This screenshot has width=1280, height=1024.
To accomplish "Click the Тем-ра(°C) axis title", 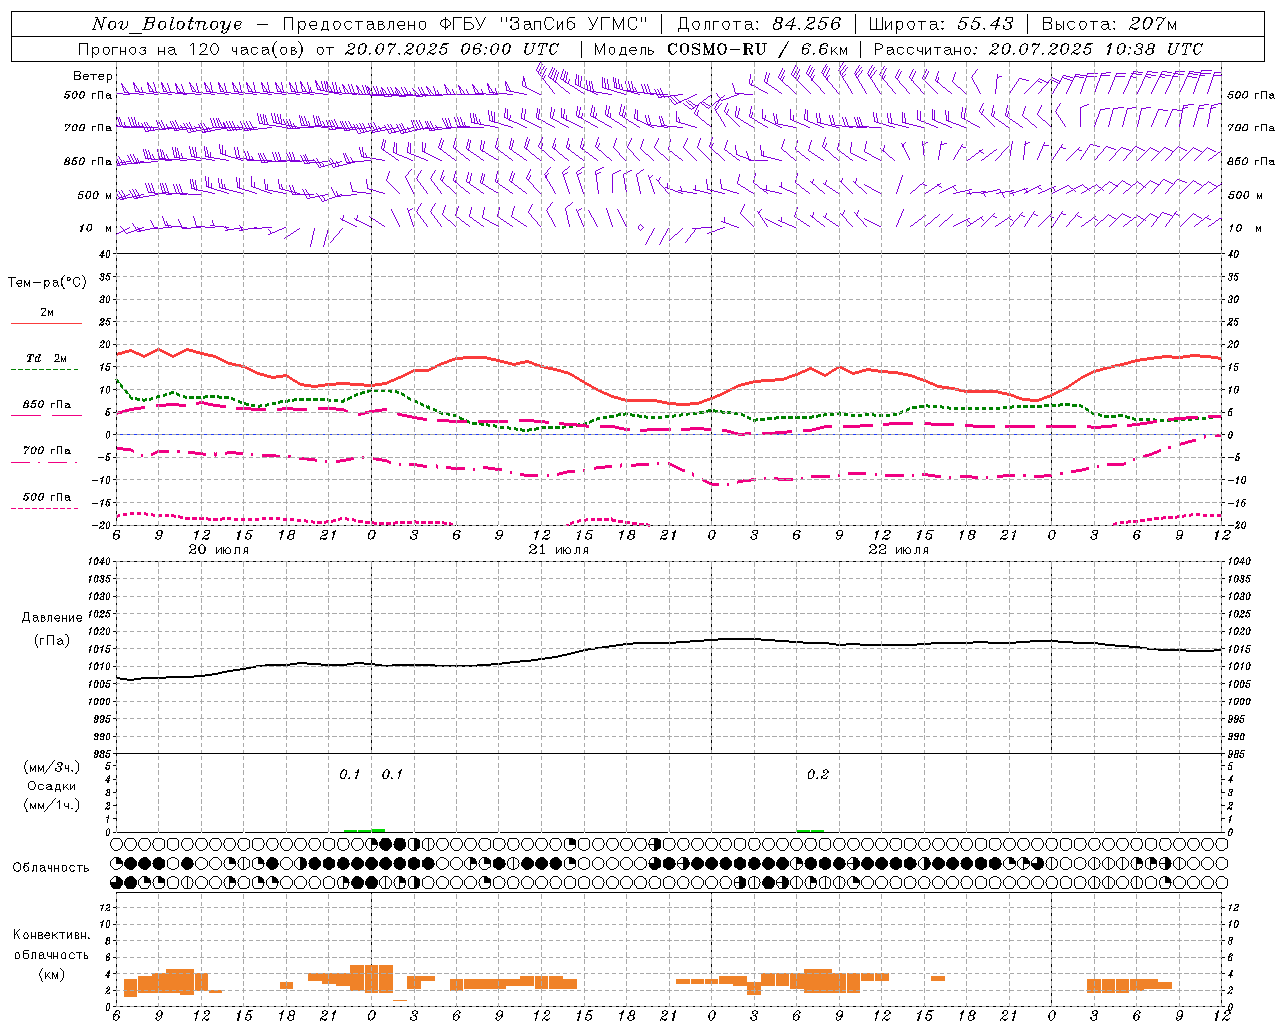I will [x=47, y=283].
